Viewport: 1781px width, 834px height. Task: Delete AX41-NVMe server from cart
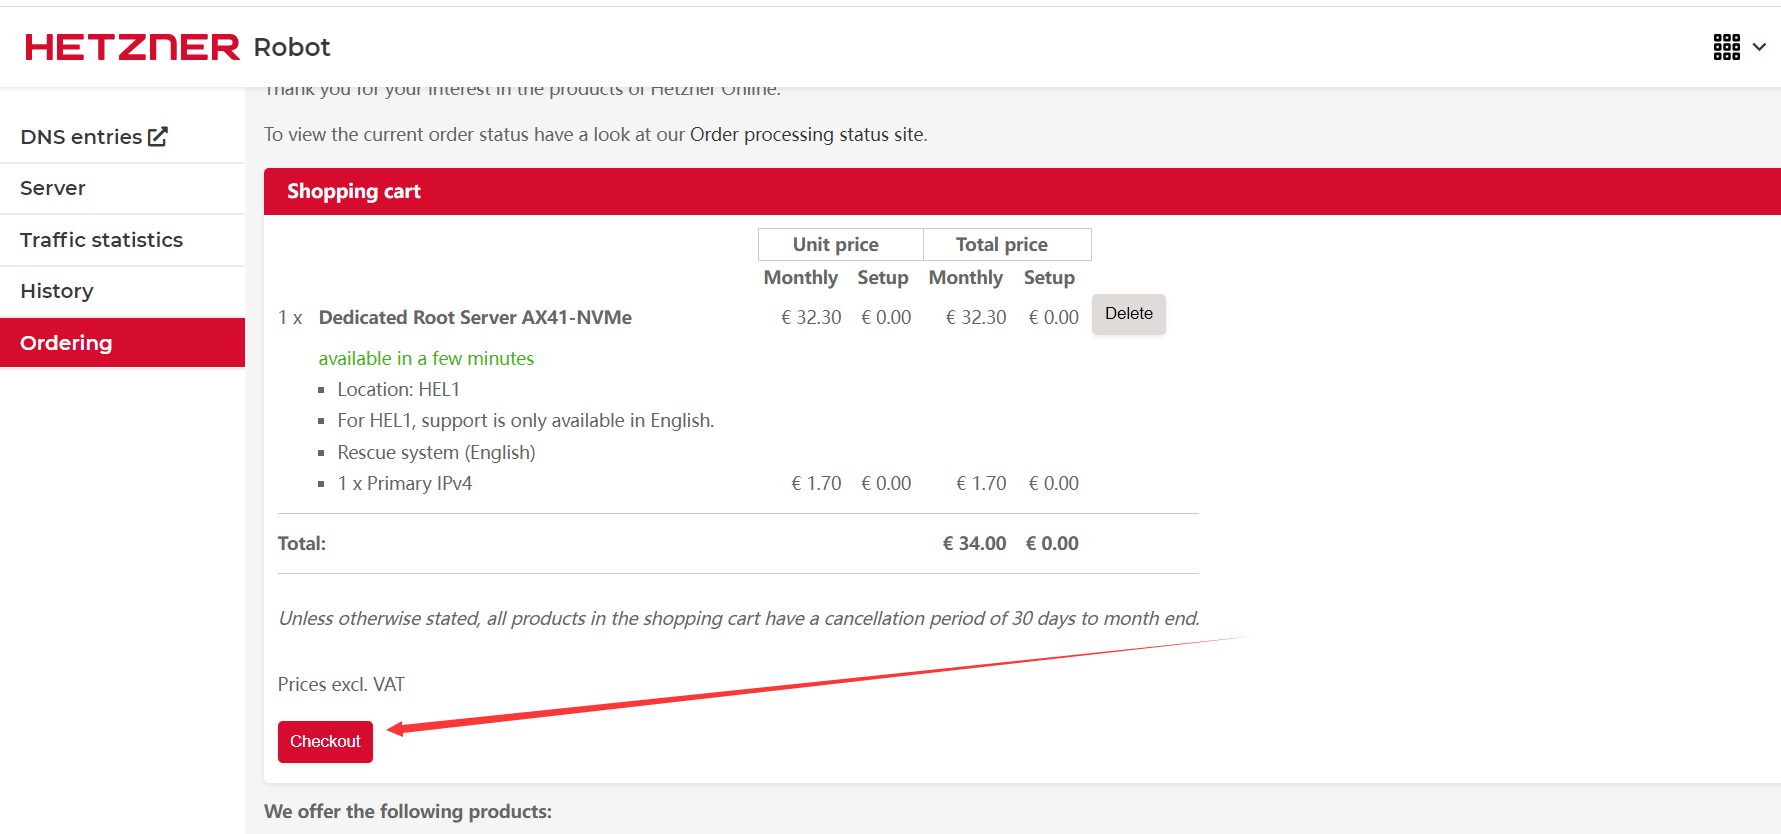coord(1128,314)
